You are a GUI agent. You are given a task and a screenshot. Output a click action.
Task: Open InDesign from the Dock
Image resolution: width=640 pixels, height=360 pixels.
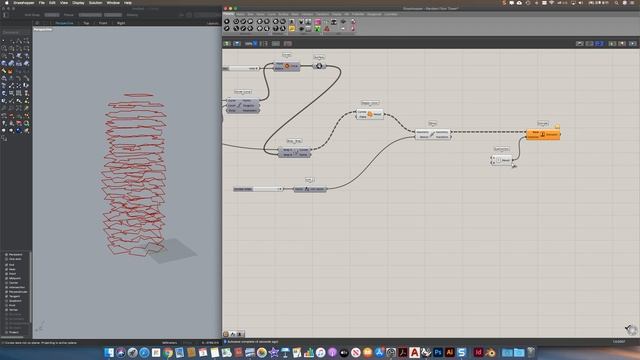click(478, 352)
